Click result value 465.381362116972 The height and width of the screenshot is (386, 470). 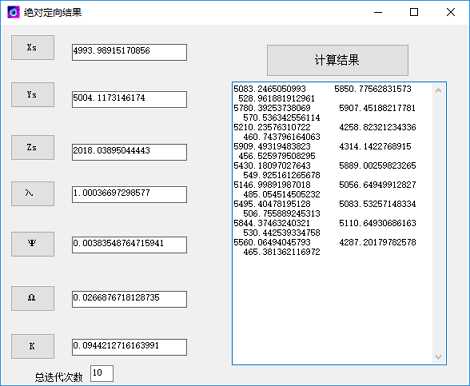coord(282,252)
